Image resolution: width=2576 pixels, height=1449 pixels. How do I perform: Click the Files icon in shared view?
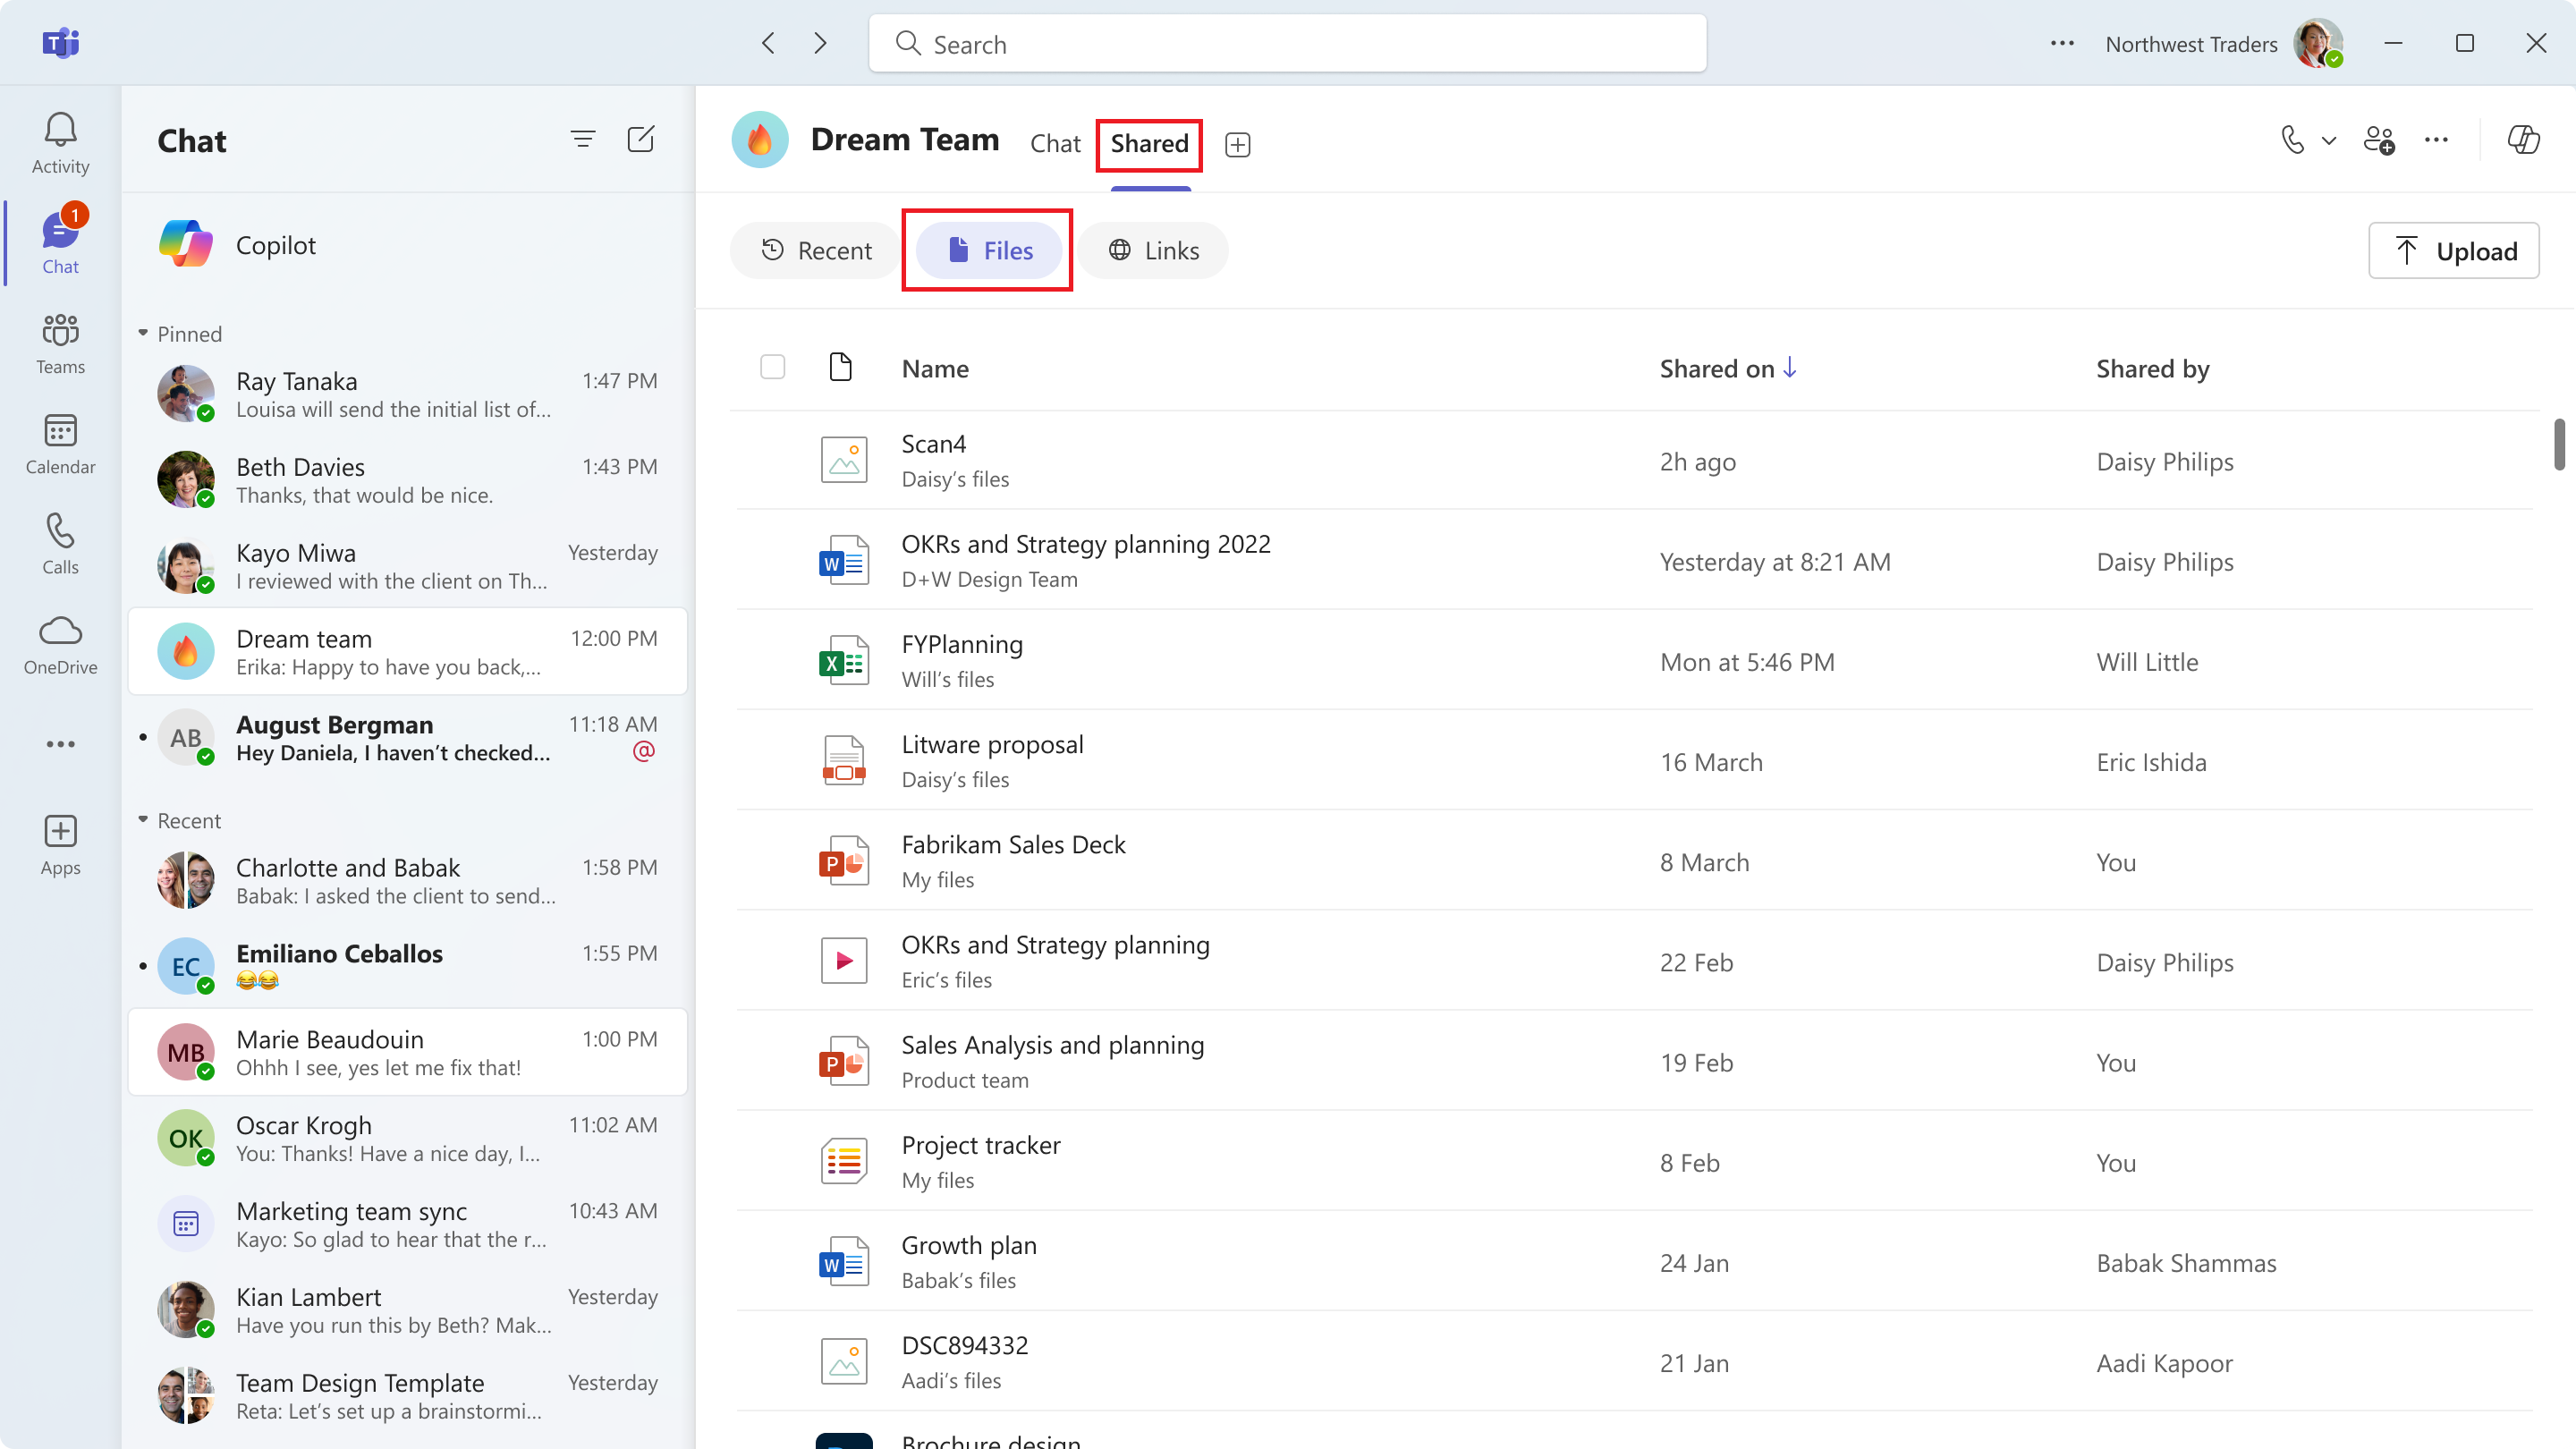(x=957, y=250)
